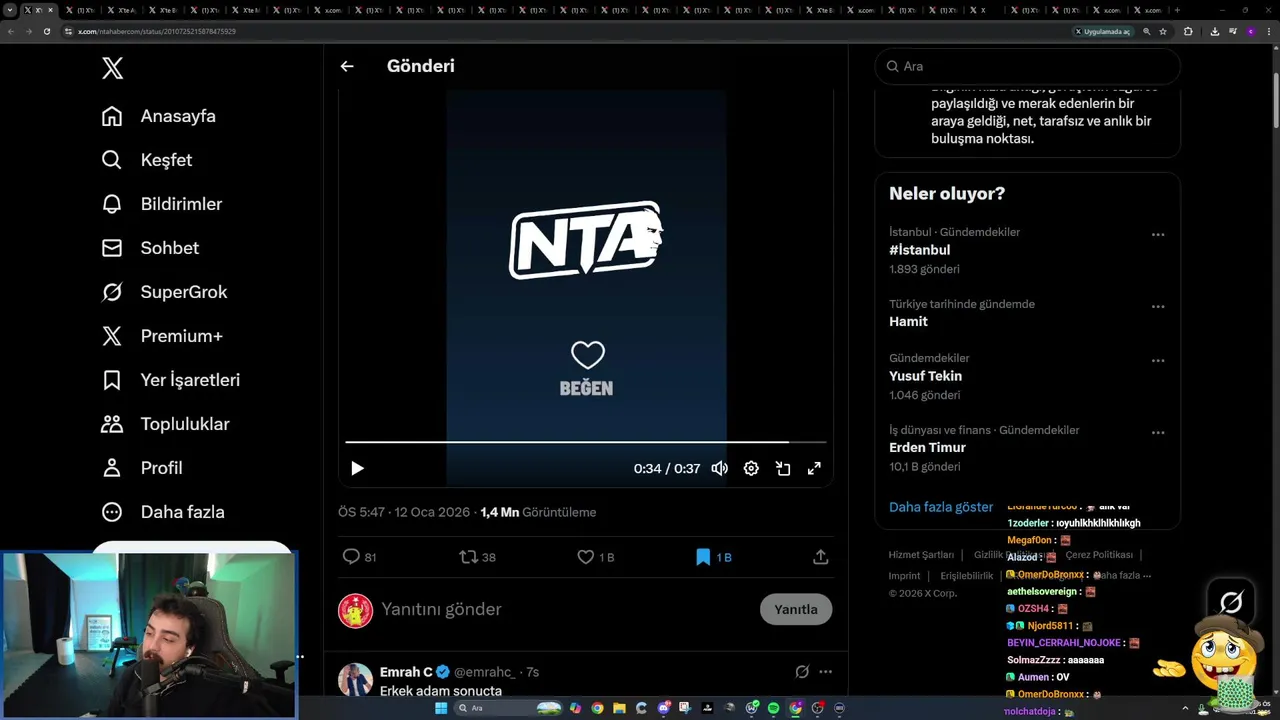Viewport: 1280px width, 720px height.
Task: Open Sohbet messages
Action: pos(150,248)
